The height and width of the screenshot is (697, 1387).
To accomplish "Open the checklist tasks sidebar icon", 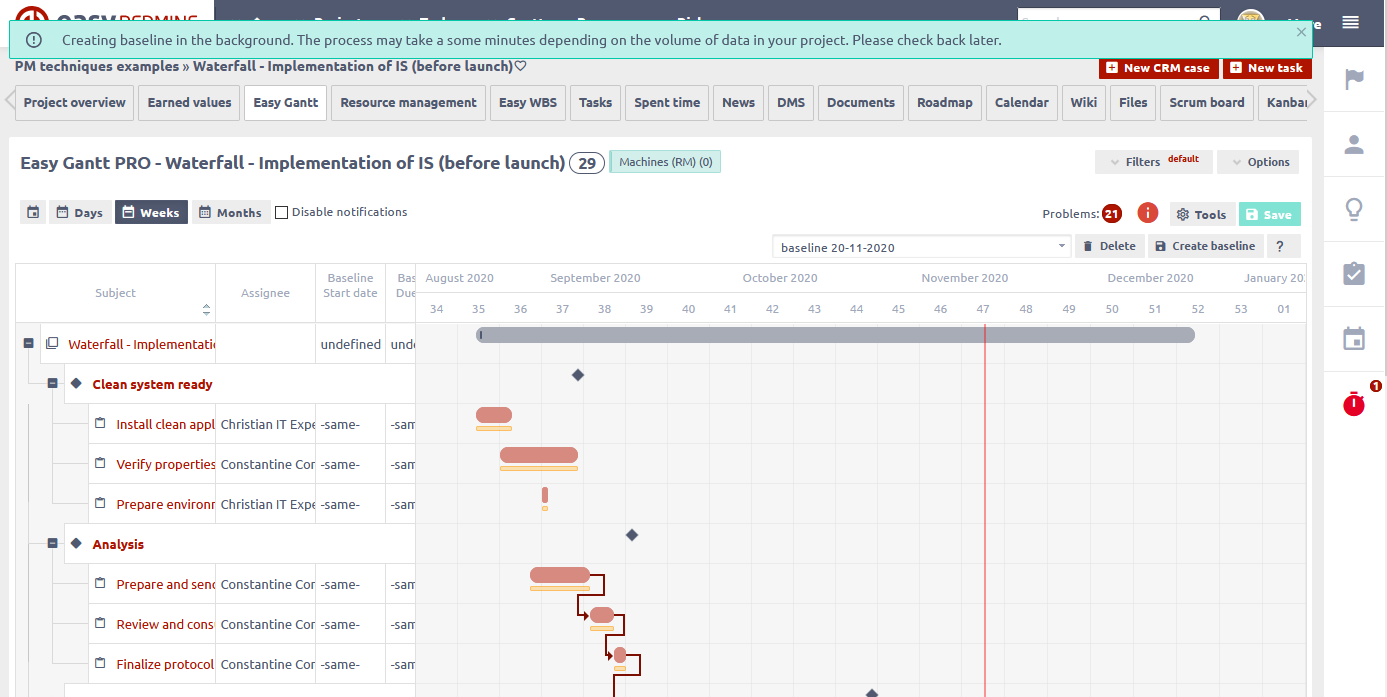I will tap(1354, 274).
